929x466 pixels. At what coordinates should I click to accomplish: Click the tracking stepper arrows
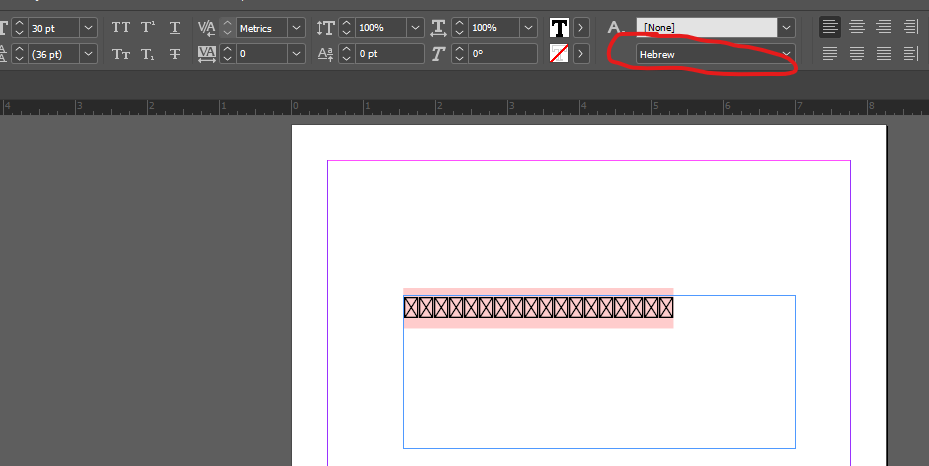point(228,54)
